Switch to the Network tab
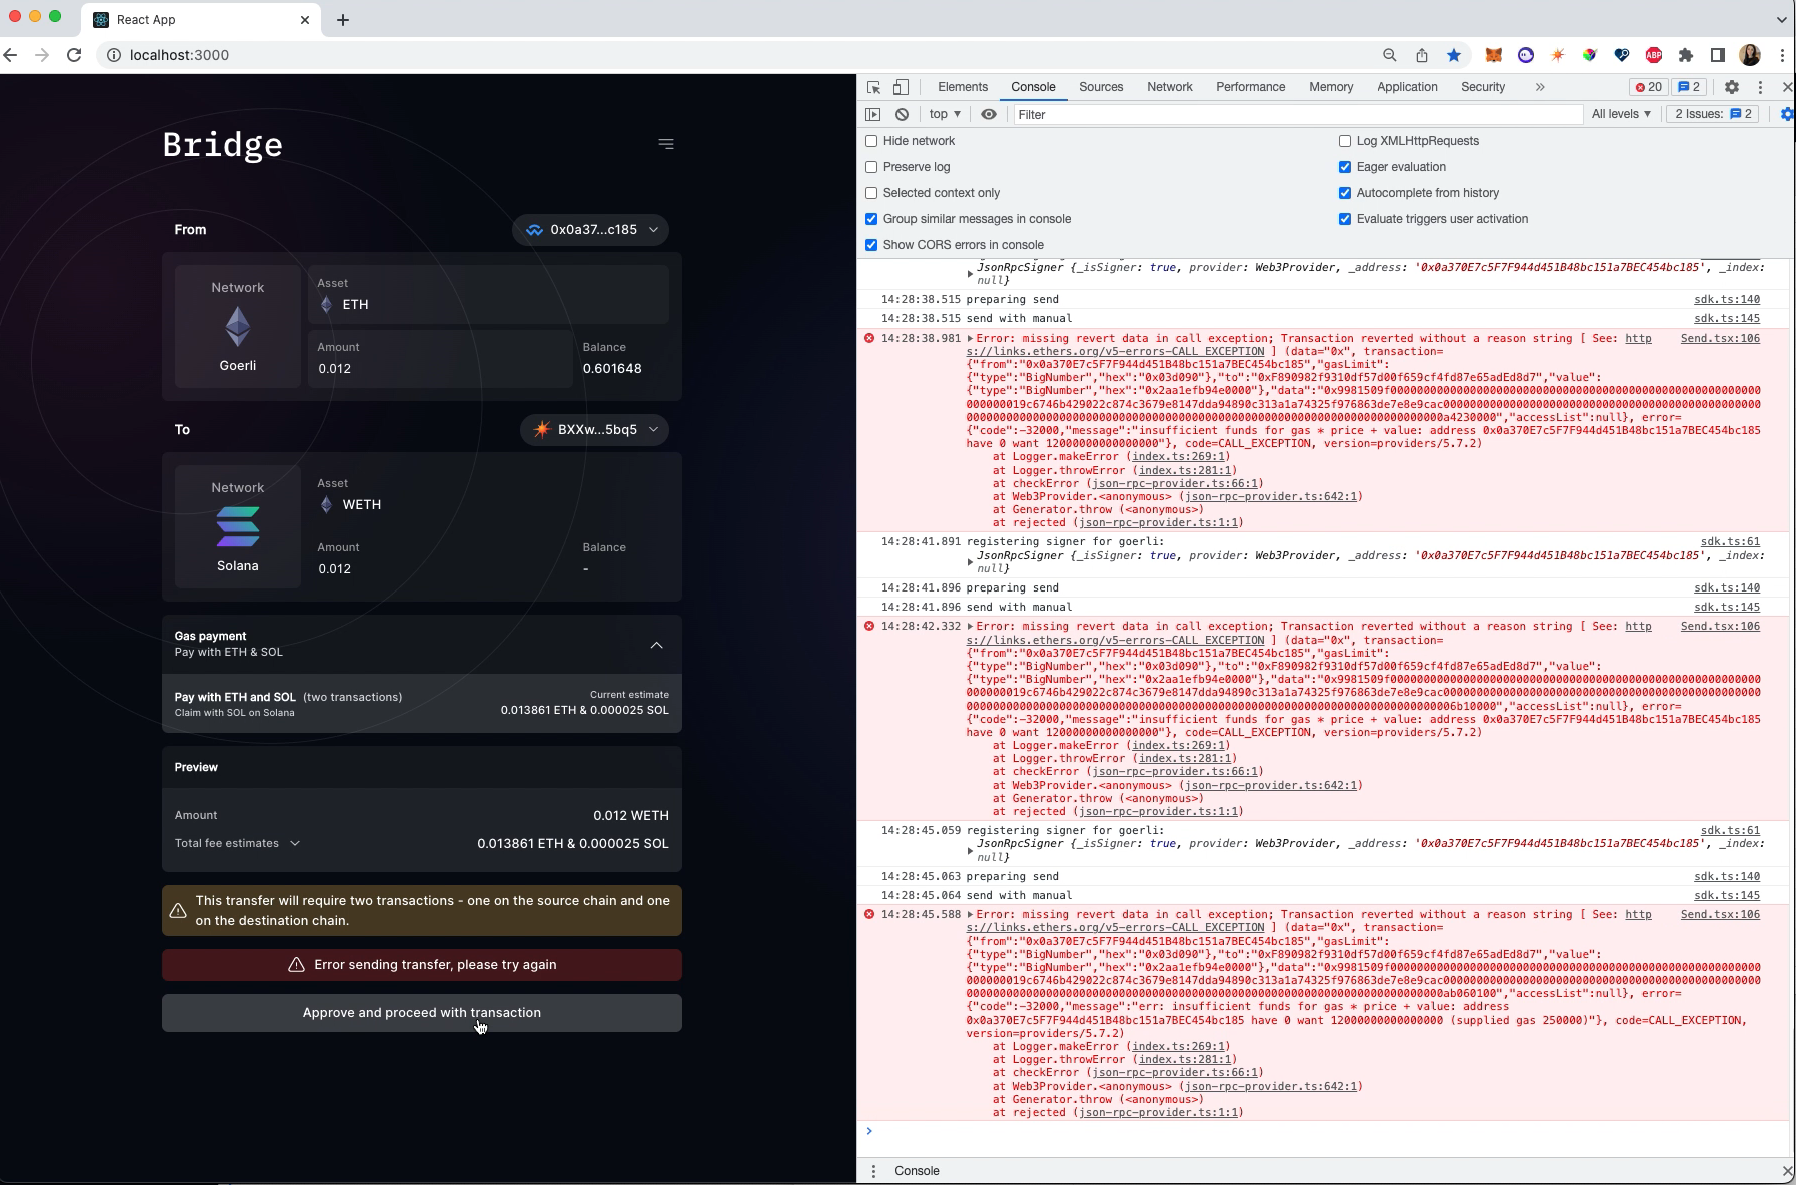Image resolution: width=1796 pixels, height=1185 pixels. [x=1169, y=87]
